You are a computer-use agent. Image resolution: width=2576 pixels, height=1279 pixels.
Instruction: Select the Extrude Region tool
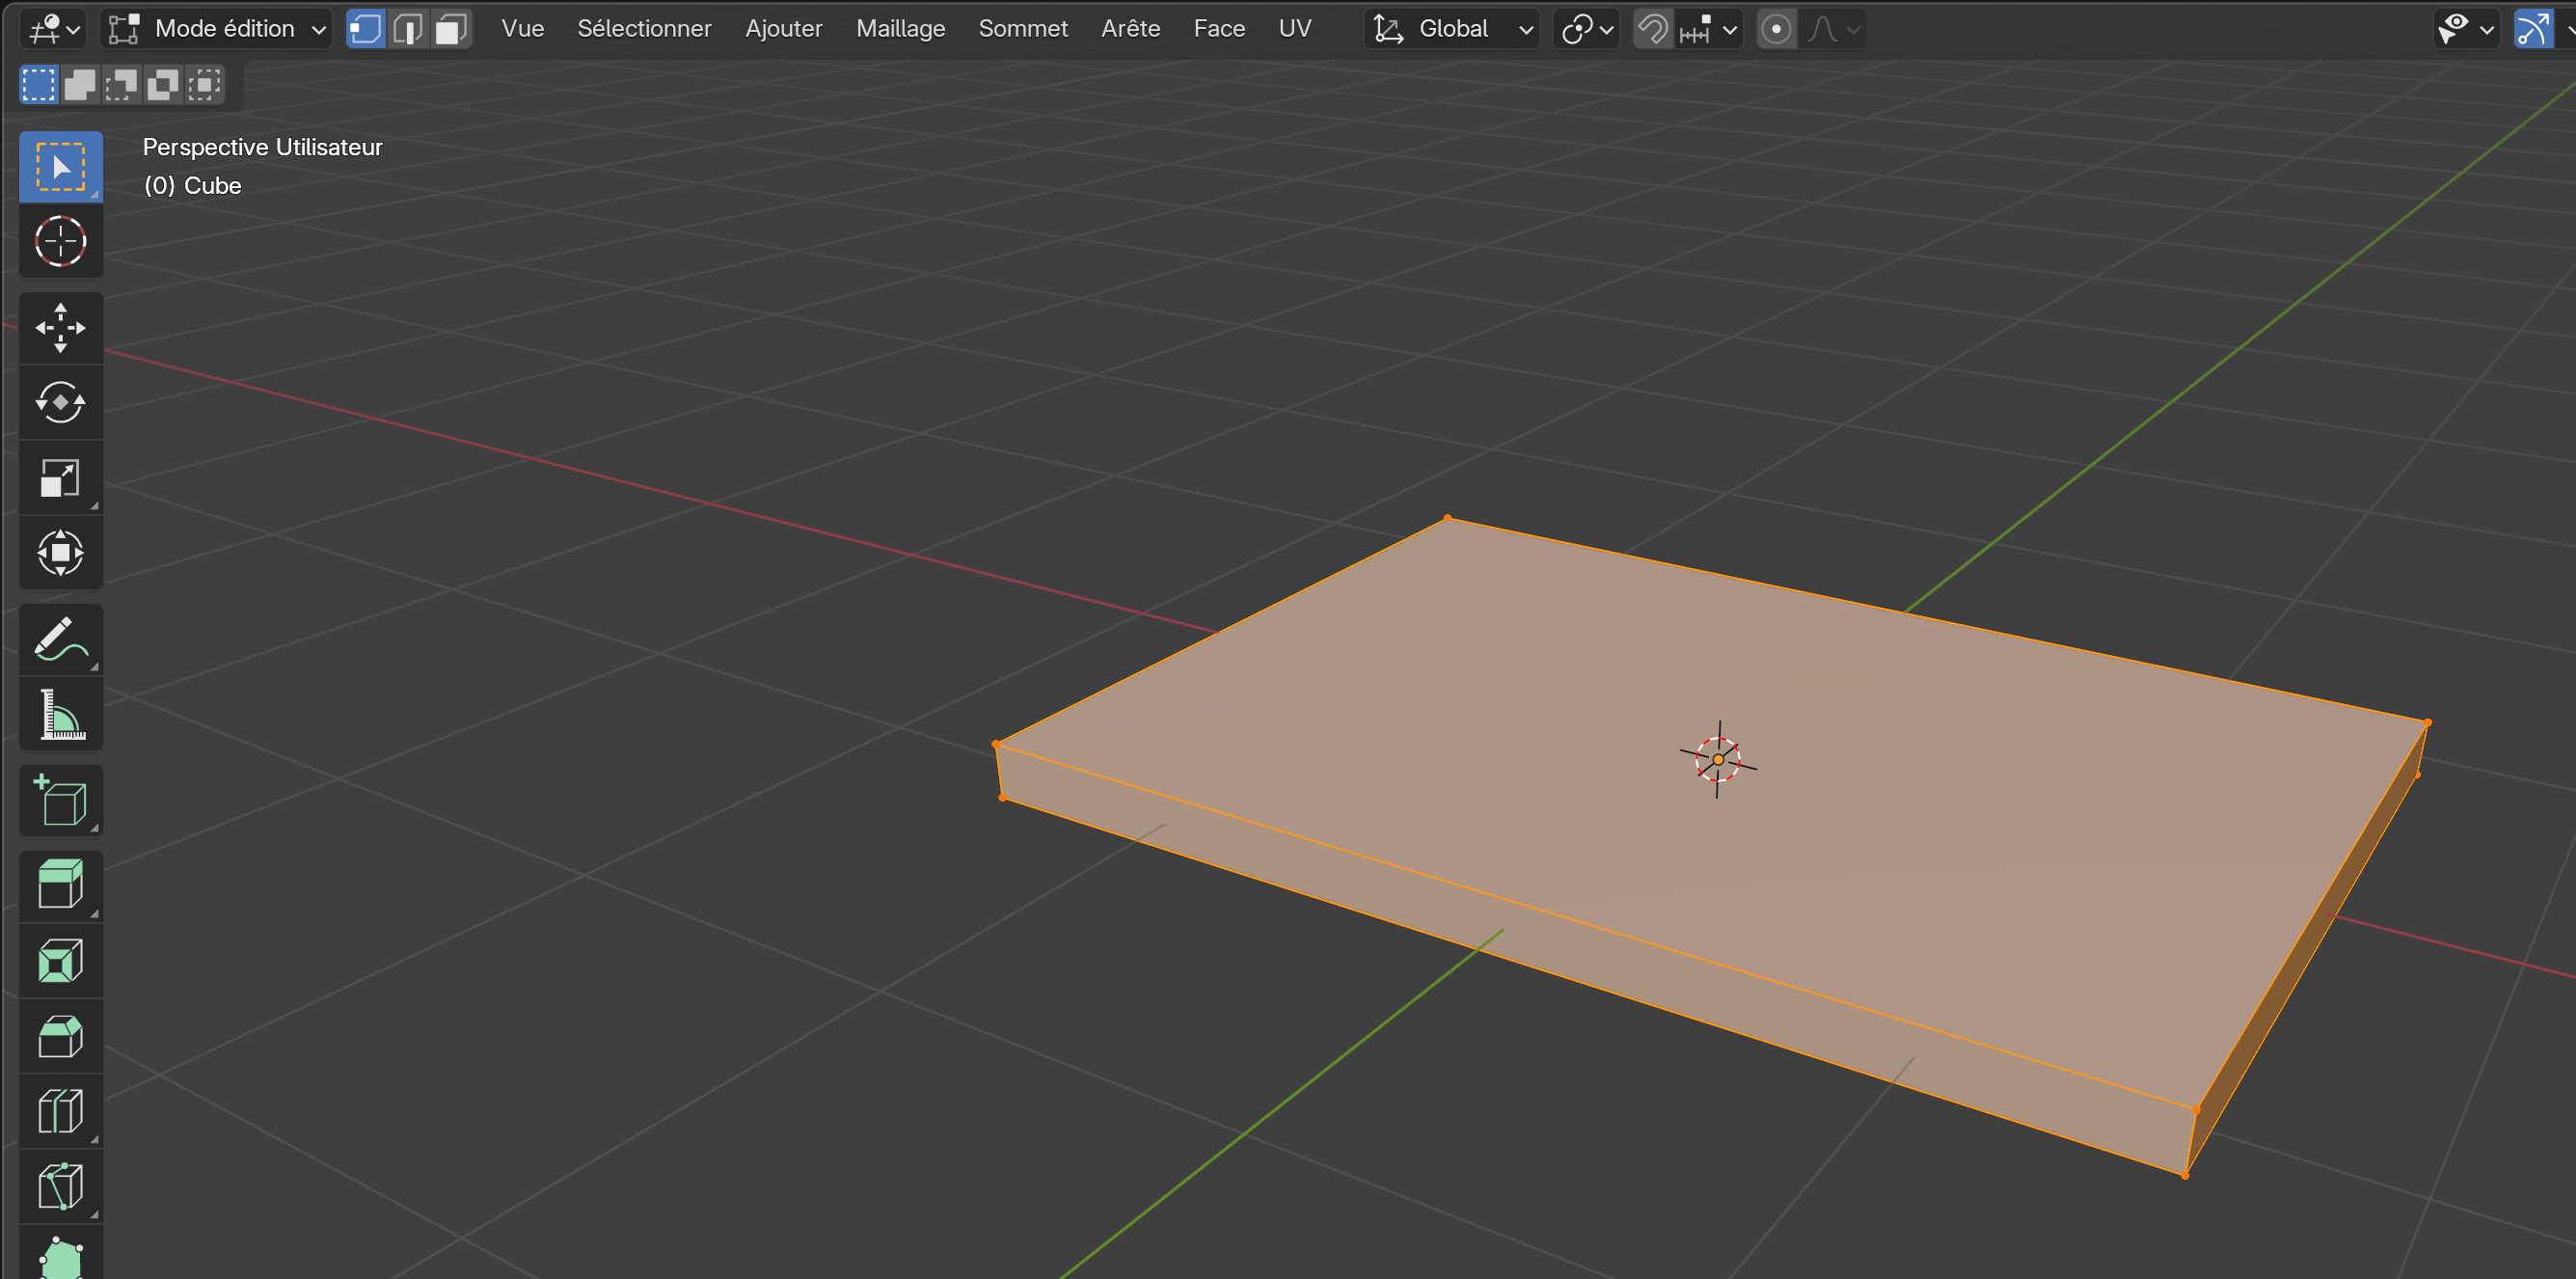tap(60, 885)
